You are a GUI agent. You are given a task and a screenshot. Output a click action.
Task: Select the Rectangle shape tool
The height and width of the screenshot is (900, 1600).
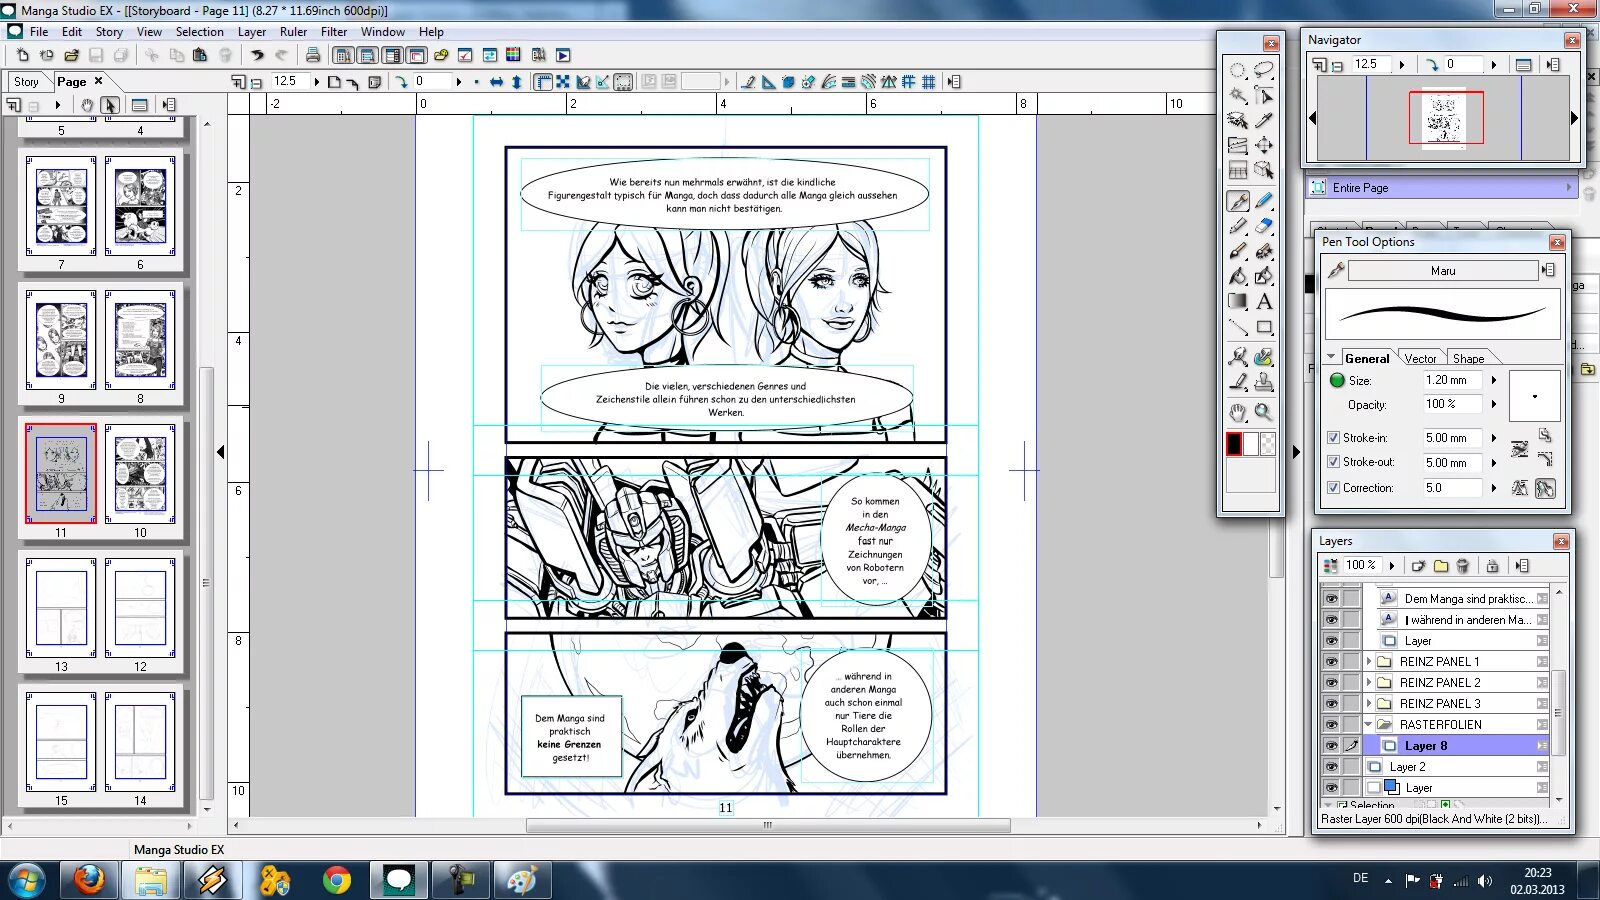[x=1264, y=327]
